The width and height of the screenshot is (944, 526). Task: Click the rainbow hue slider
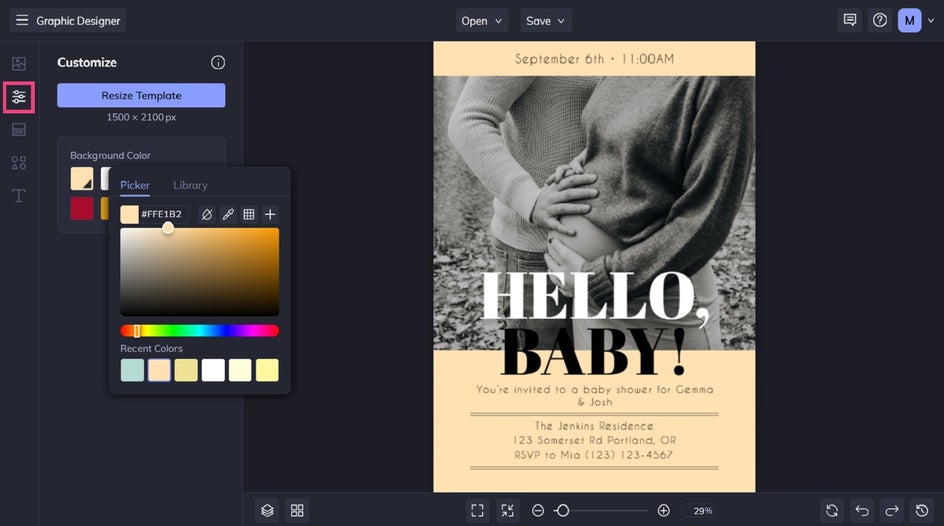(199, 330)
